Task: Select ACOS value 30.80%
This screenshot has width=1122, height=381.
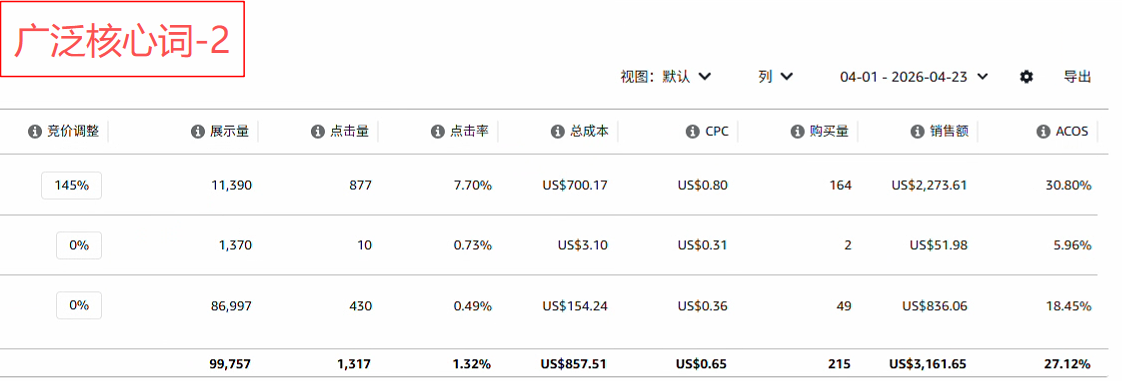Action: pyautogui.click(x=1068, y=185)
